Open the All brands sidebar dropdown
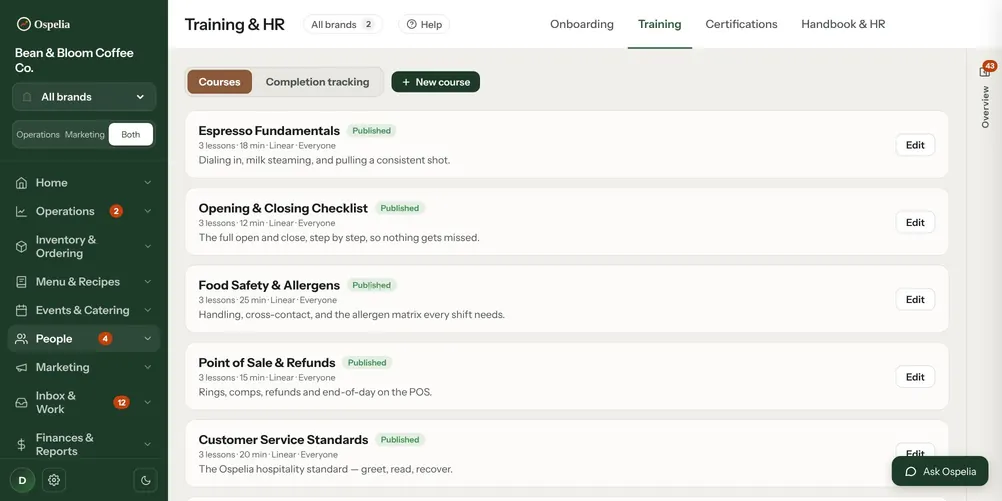The width and height of the screenshot is (1002, 501). click(x=84, y=97)
